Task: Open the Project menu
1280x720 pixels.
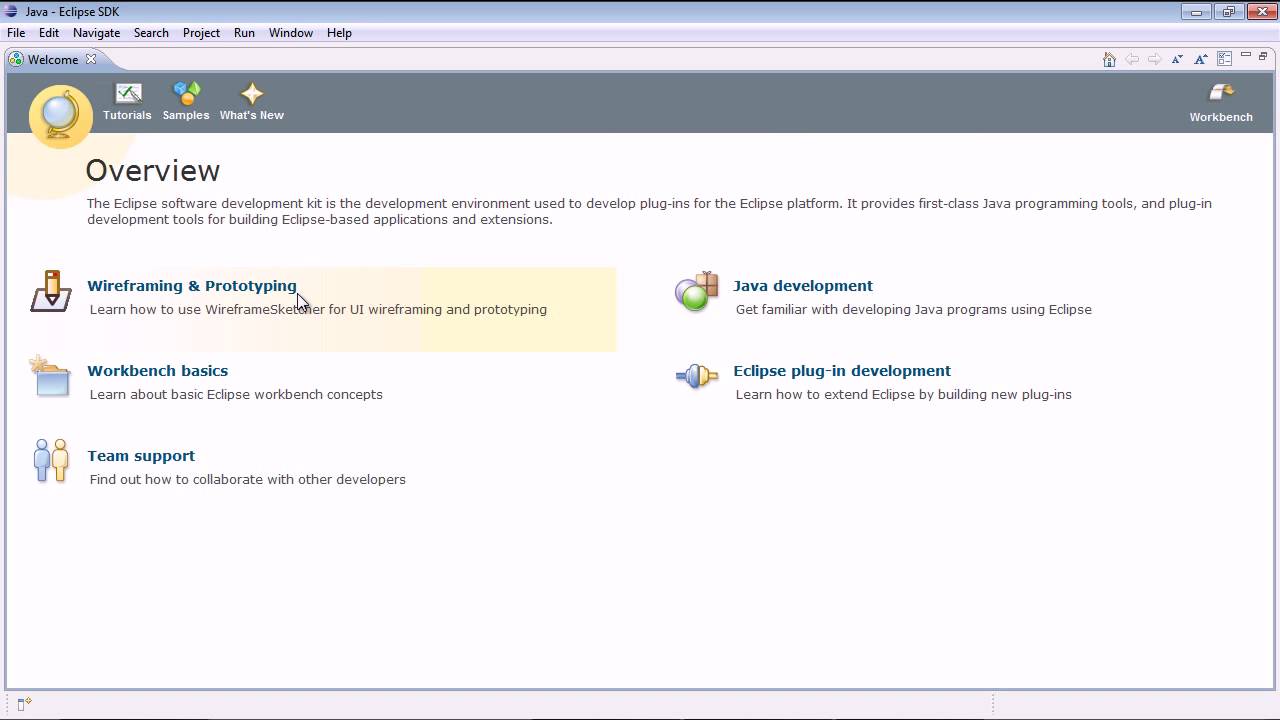Action: click(x=201, y=33)
